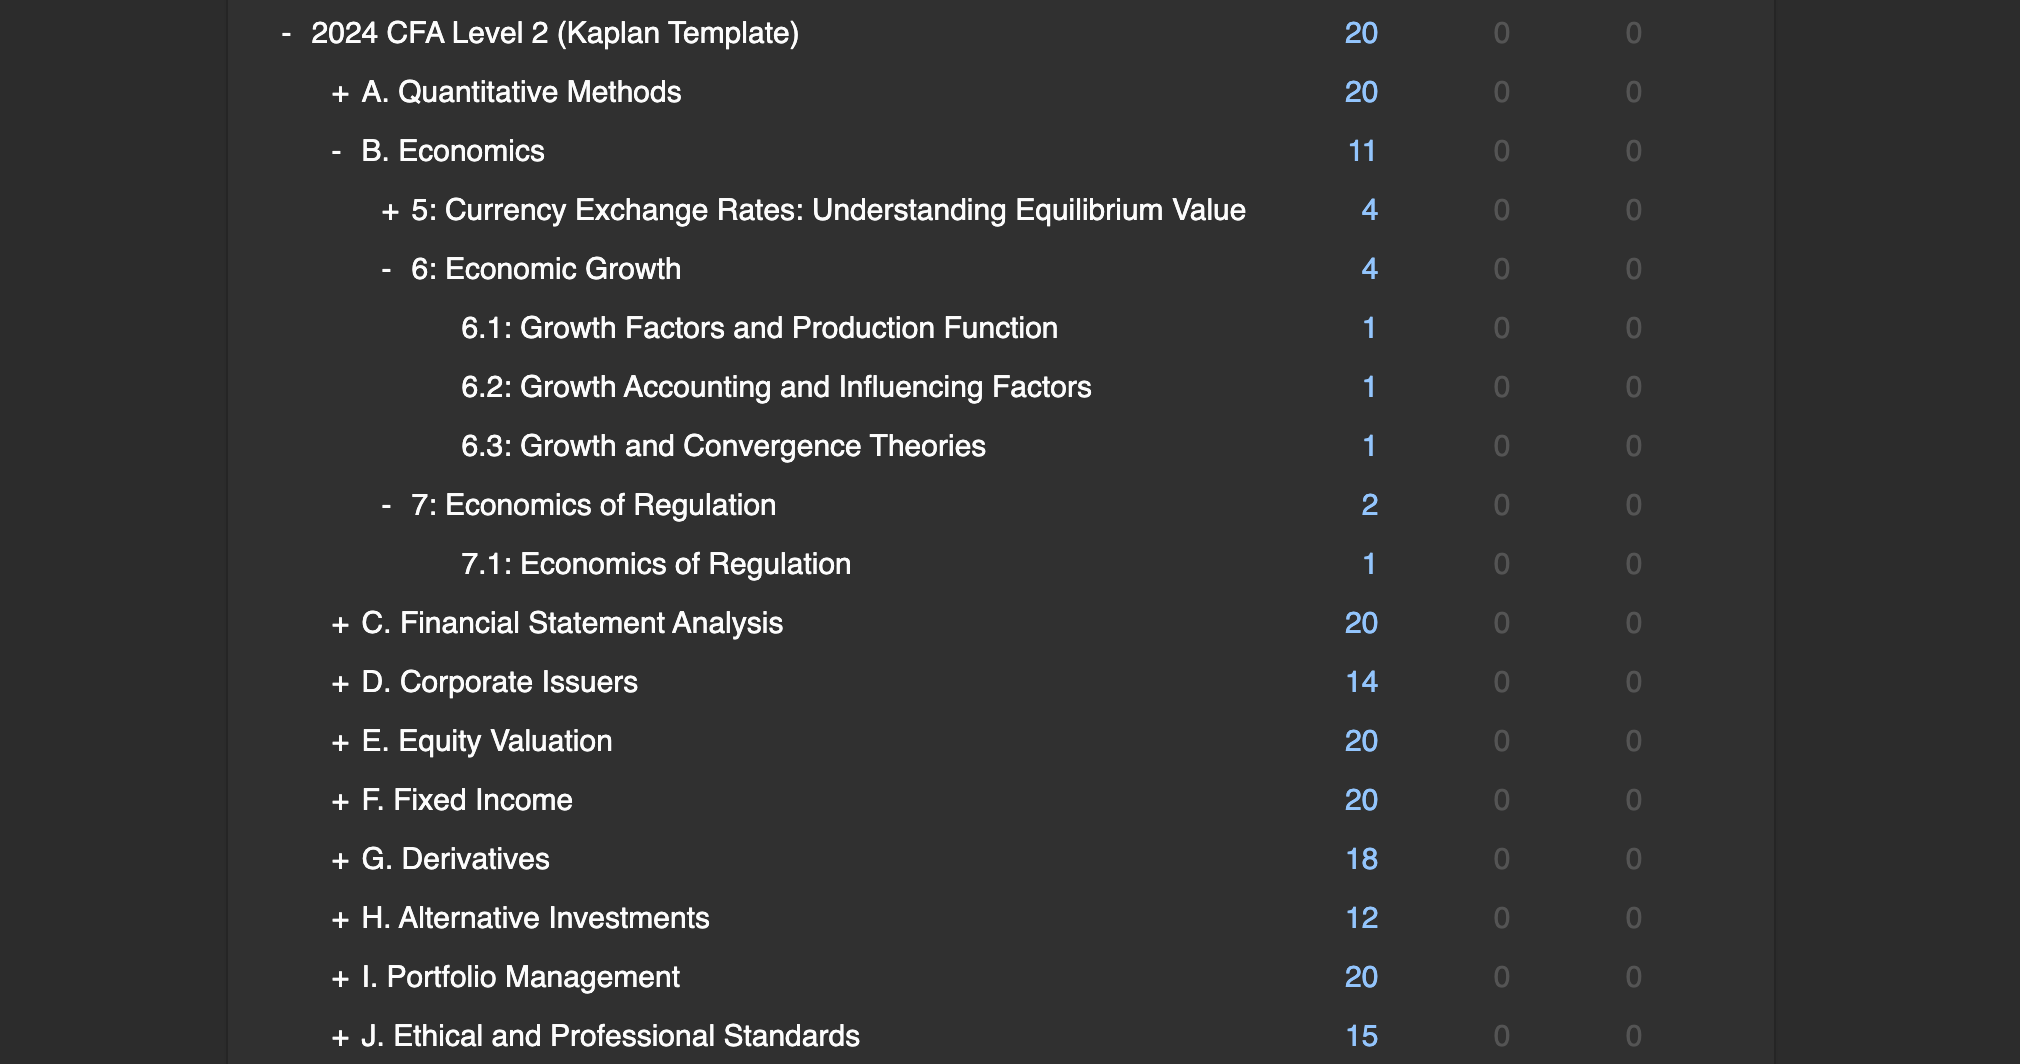Viewport: 2020px width, 1064px height.
Task: Select 6.3: Growth and Convergence Theories deck
Action: click(723, 446)
